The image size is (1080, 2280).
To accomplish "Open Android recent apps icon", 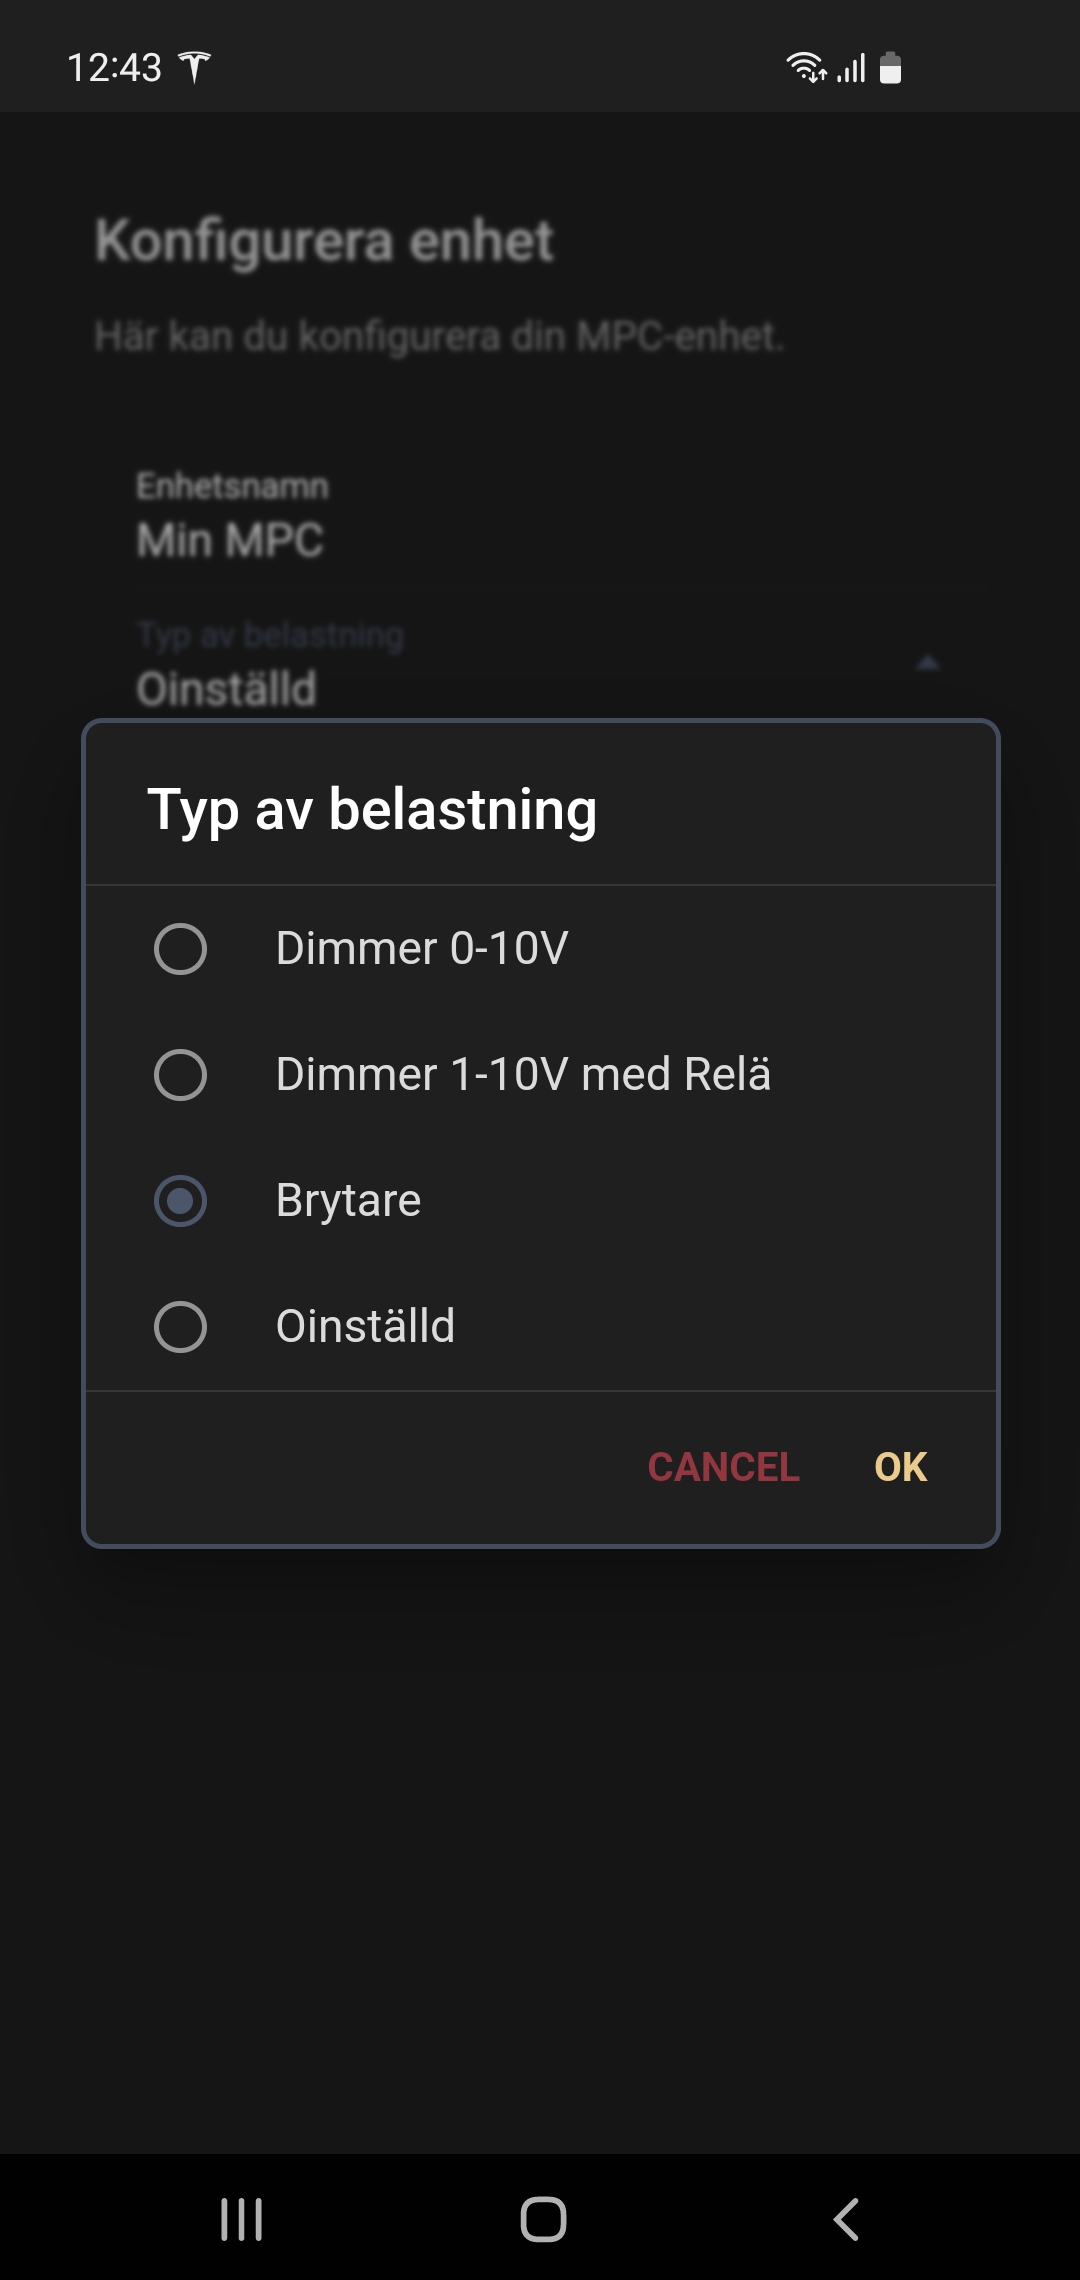I will point(241,2219).
